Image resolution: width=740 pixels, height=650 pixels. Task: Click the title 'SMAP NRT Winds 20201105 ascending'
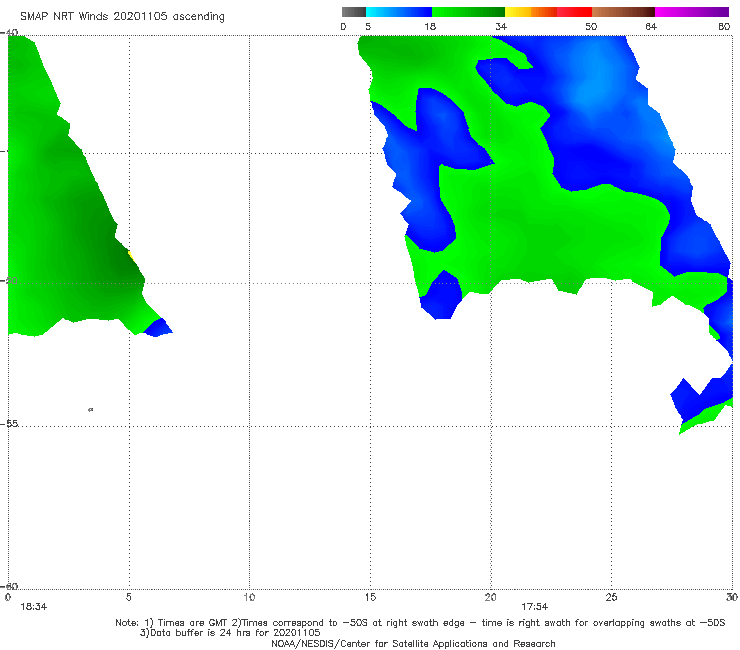tap(122, 17)
